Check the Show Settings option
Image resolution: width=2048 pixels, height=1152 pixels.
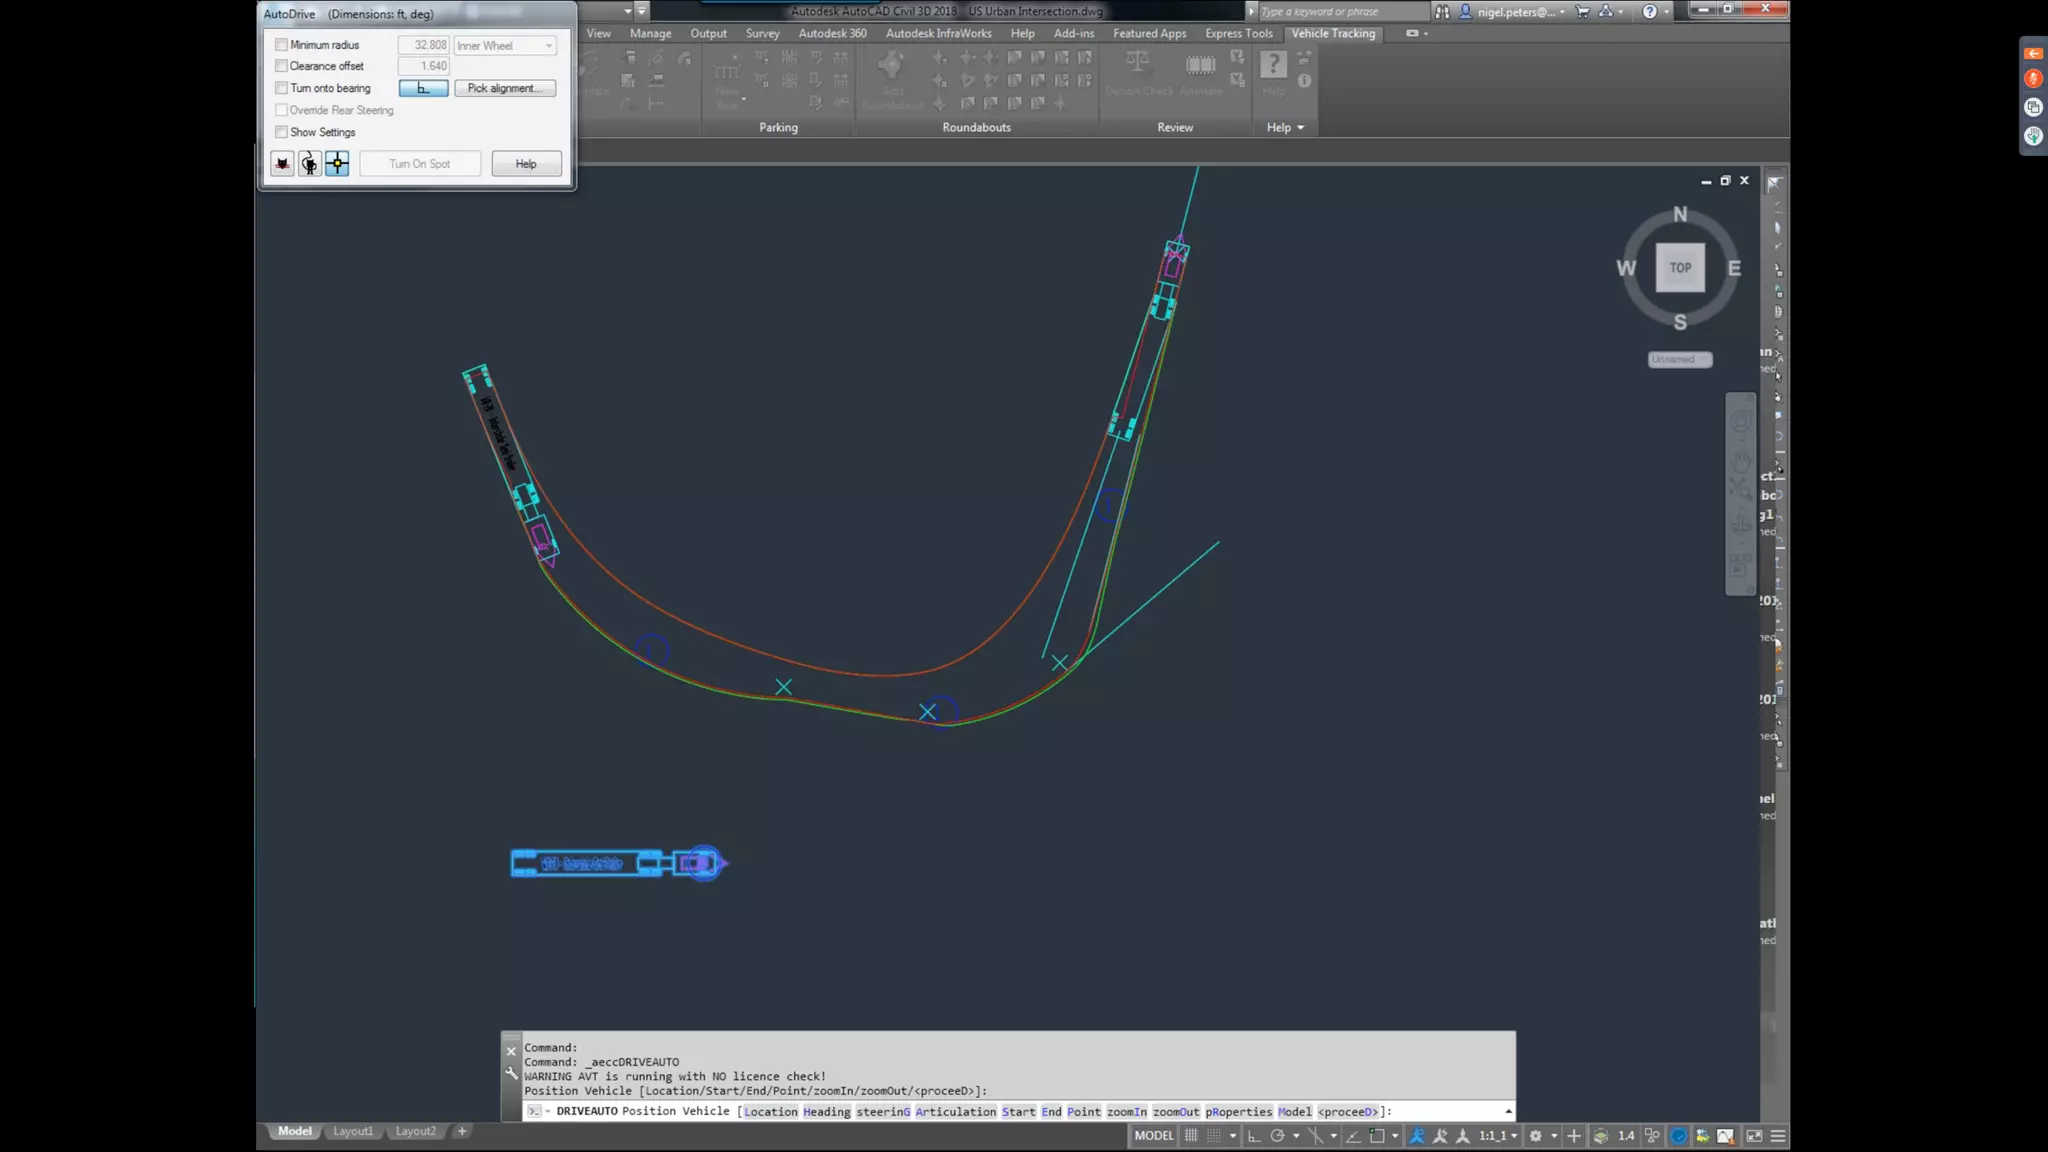pyautogui.click(x=281, y=132)
